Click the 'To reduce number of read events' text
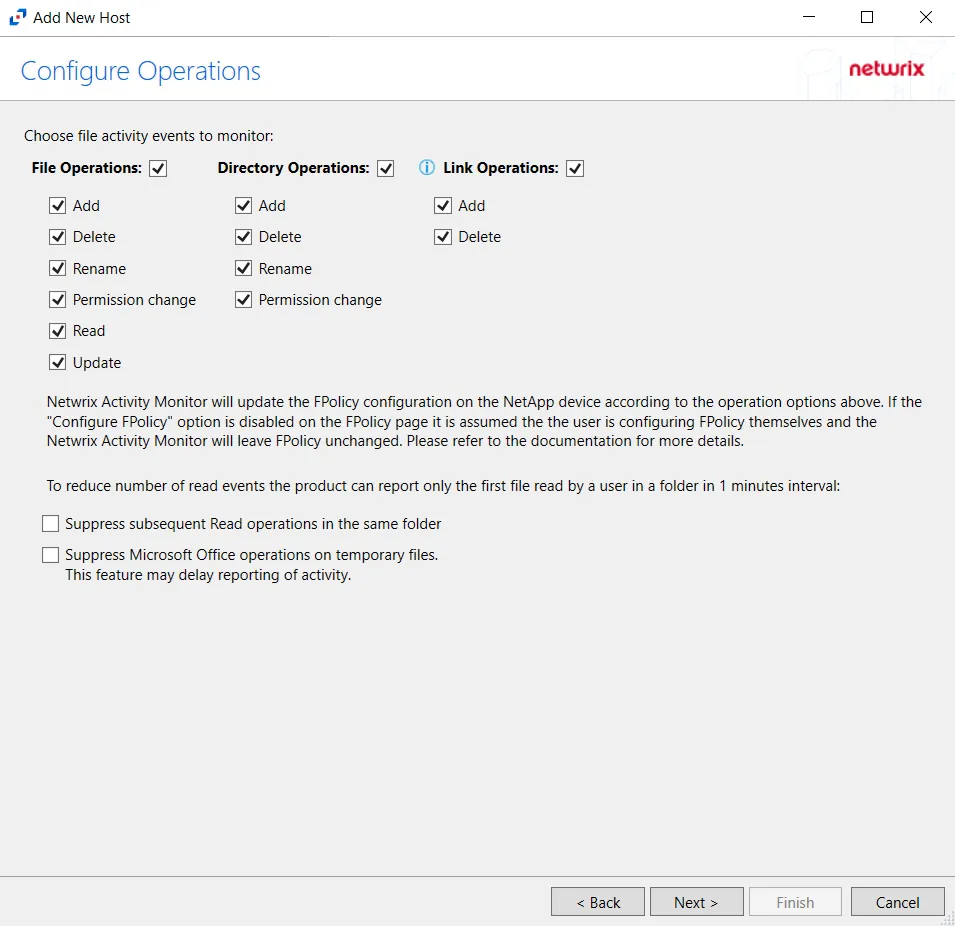This screenshot has height=926, width=955. [443, 486]
